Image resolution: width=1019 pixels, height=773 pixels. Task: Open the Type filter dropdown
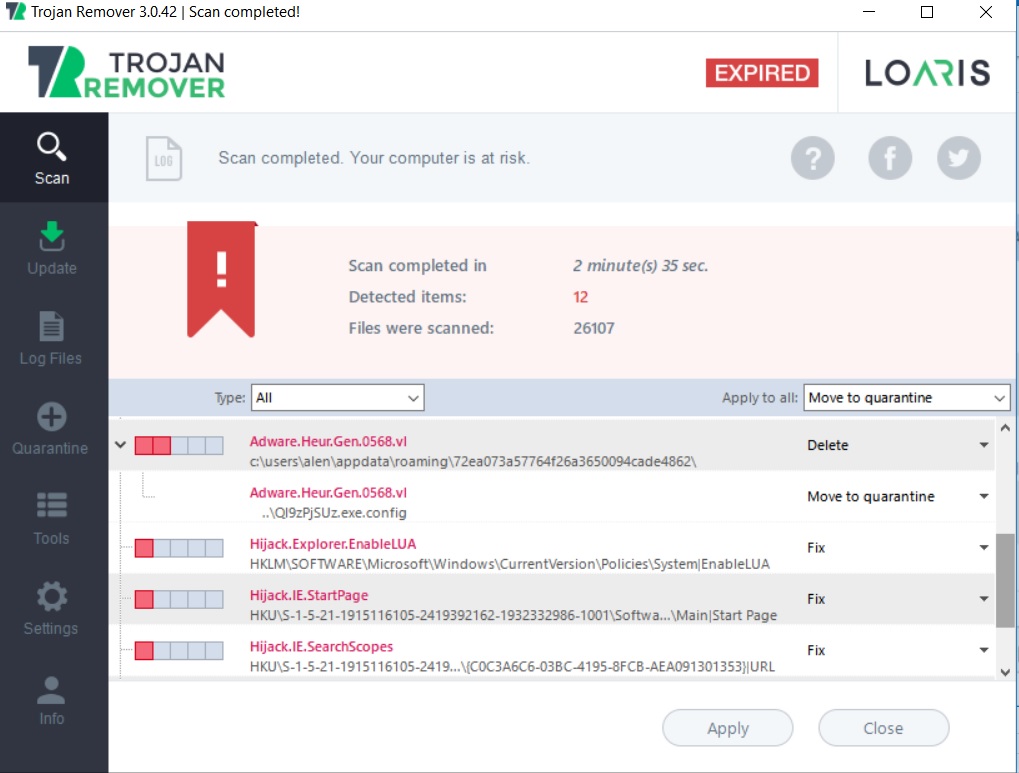tap(337, 398)
